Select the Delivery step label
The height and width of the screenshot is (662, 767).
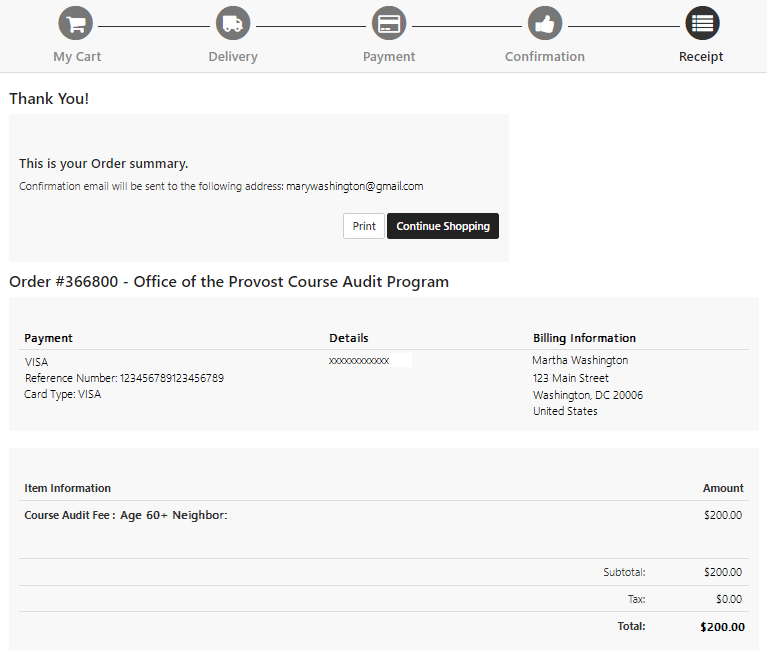pos(233,57)
